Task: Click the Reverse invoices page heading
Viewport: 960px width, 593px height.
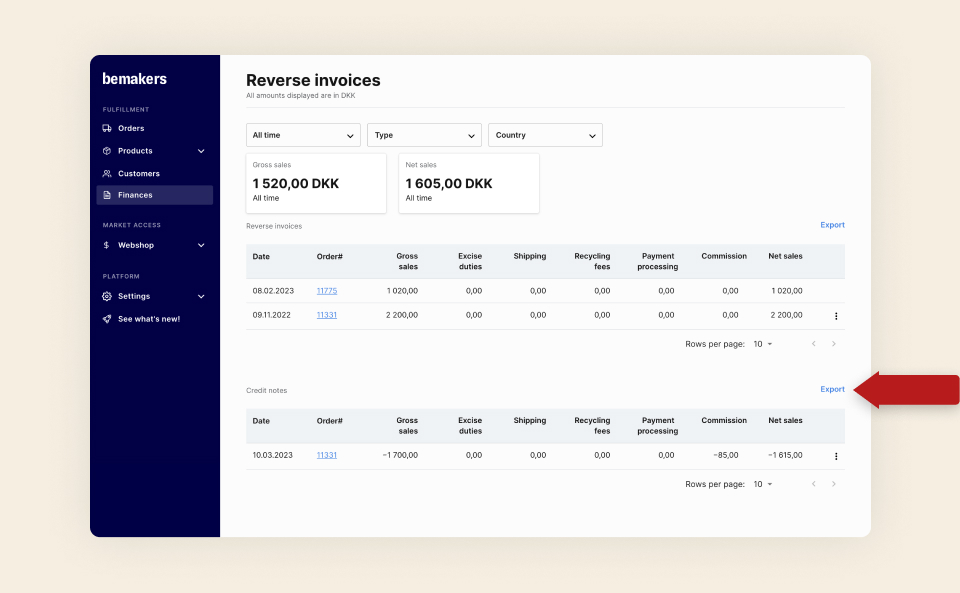Action: click(313, 80)
